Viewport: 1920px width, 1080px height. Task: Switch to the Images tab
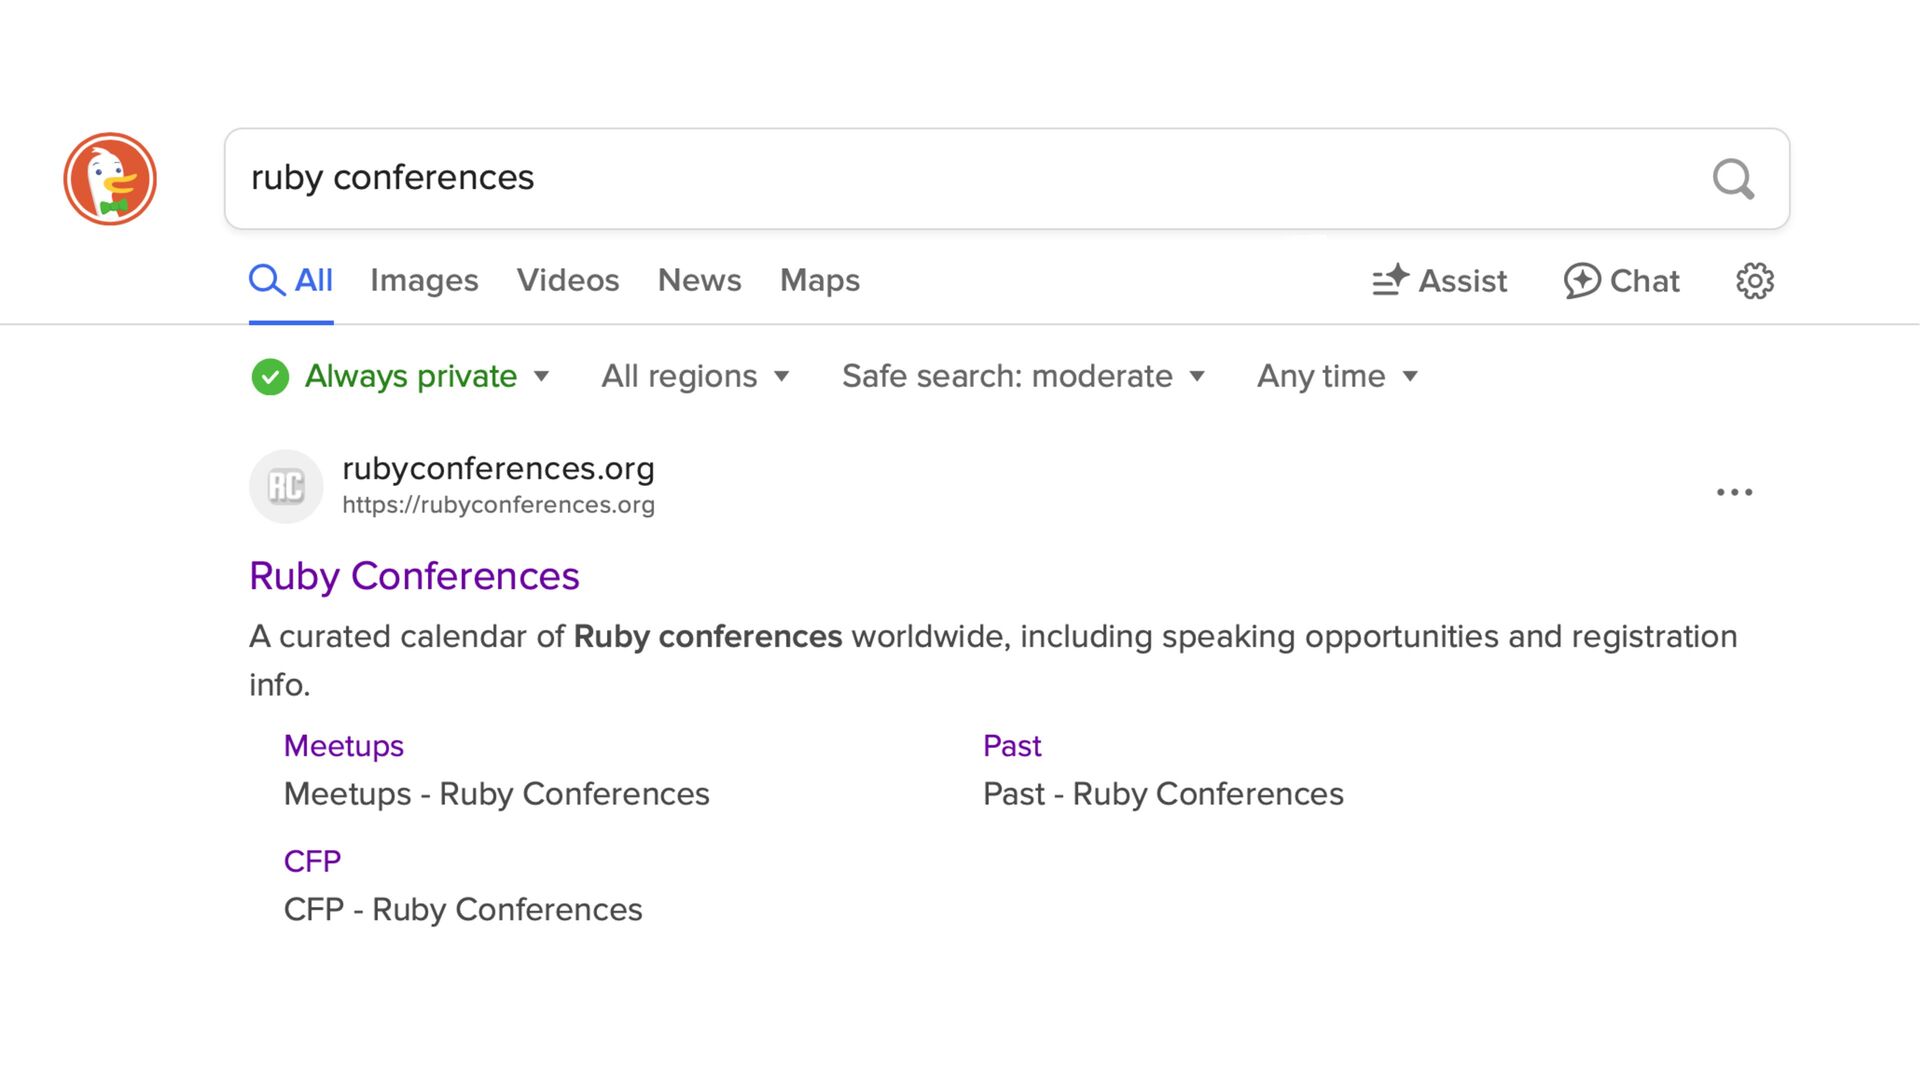tap(424, 281)
